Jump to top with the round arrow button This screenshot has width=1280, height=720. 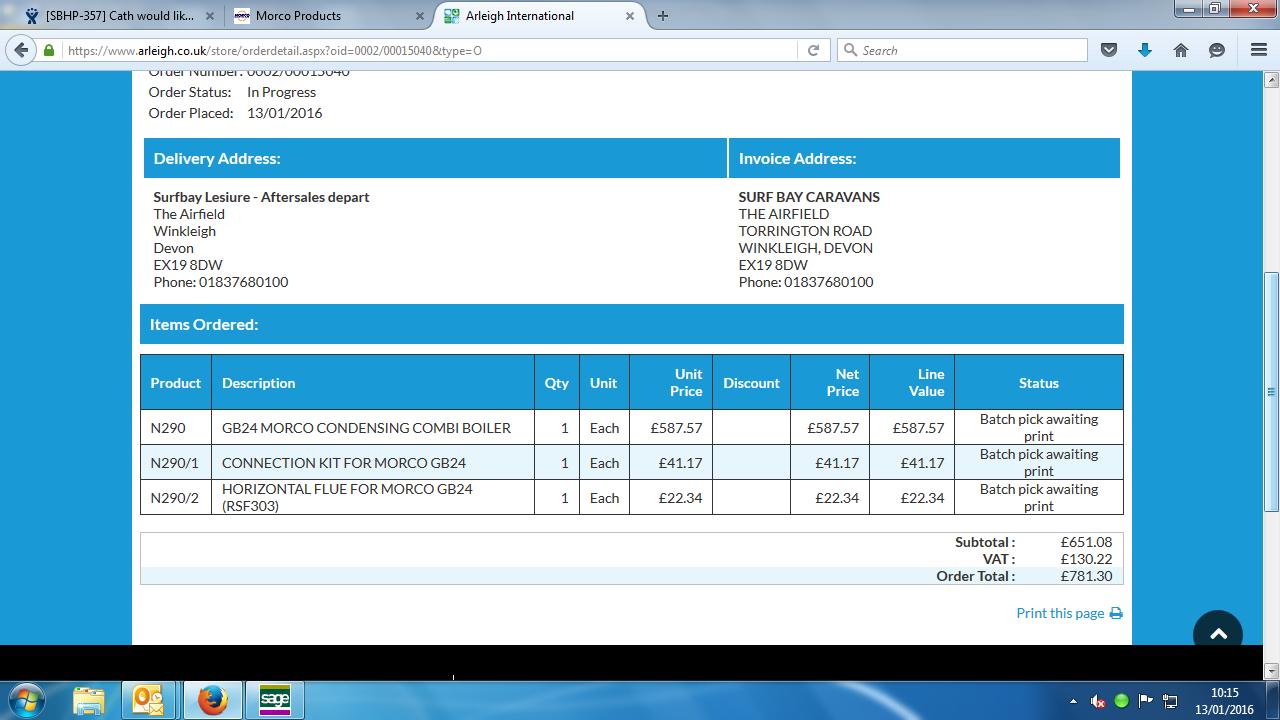1218,635
